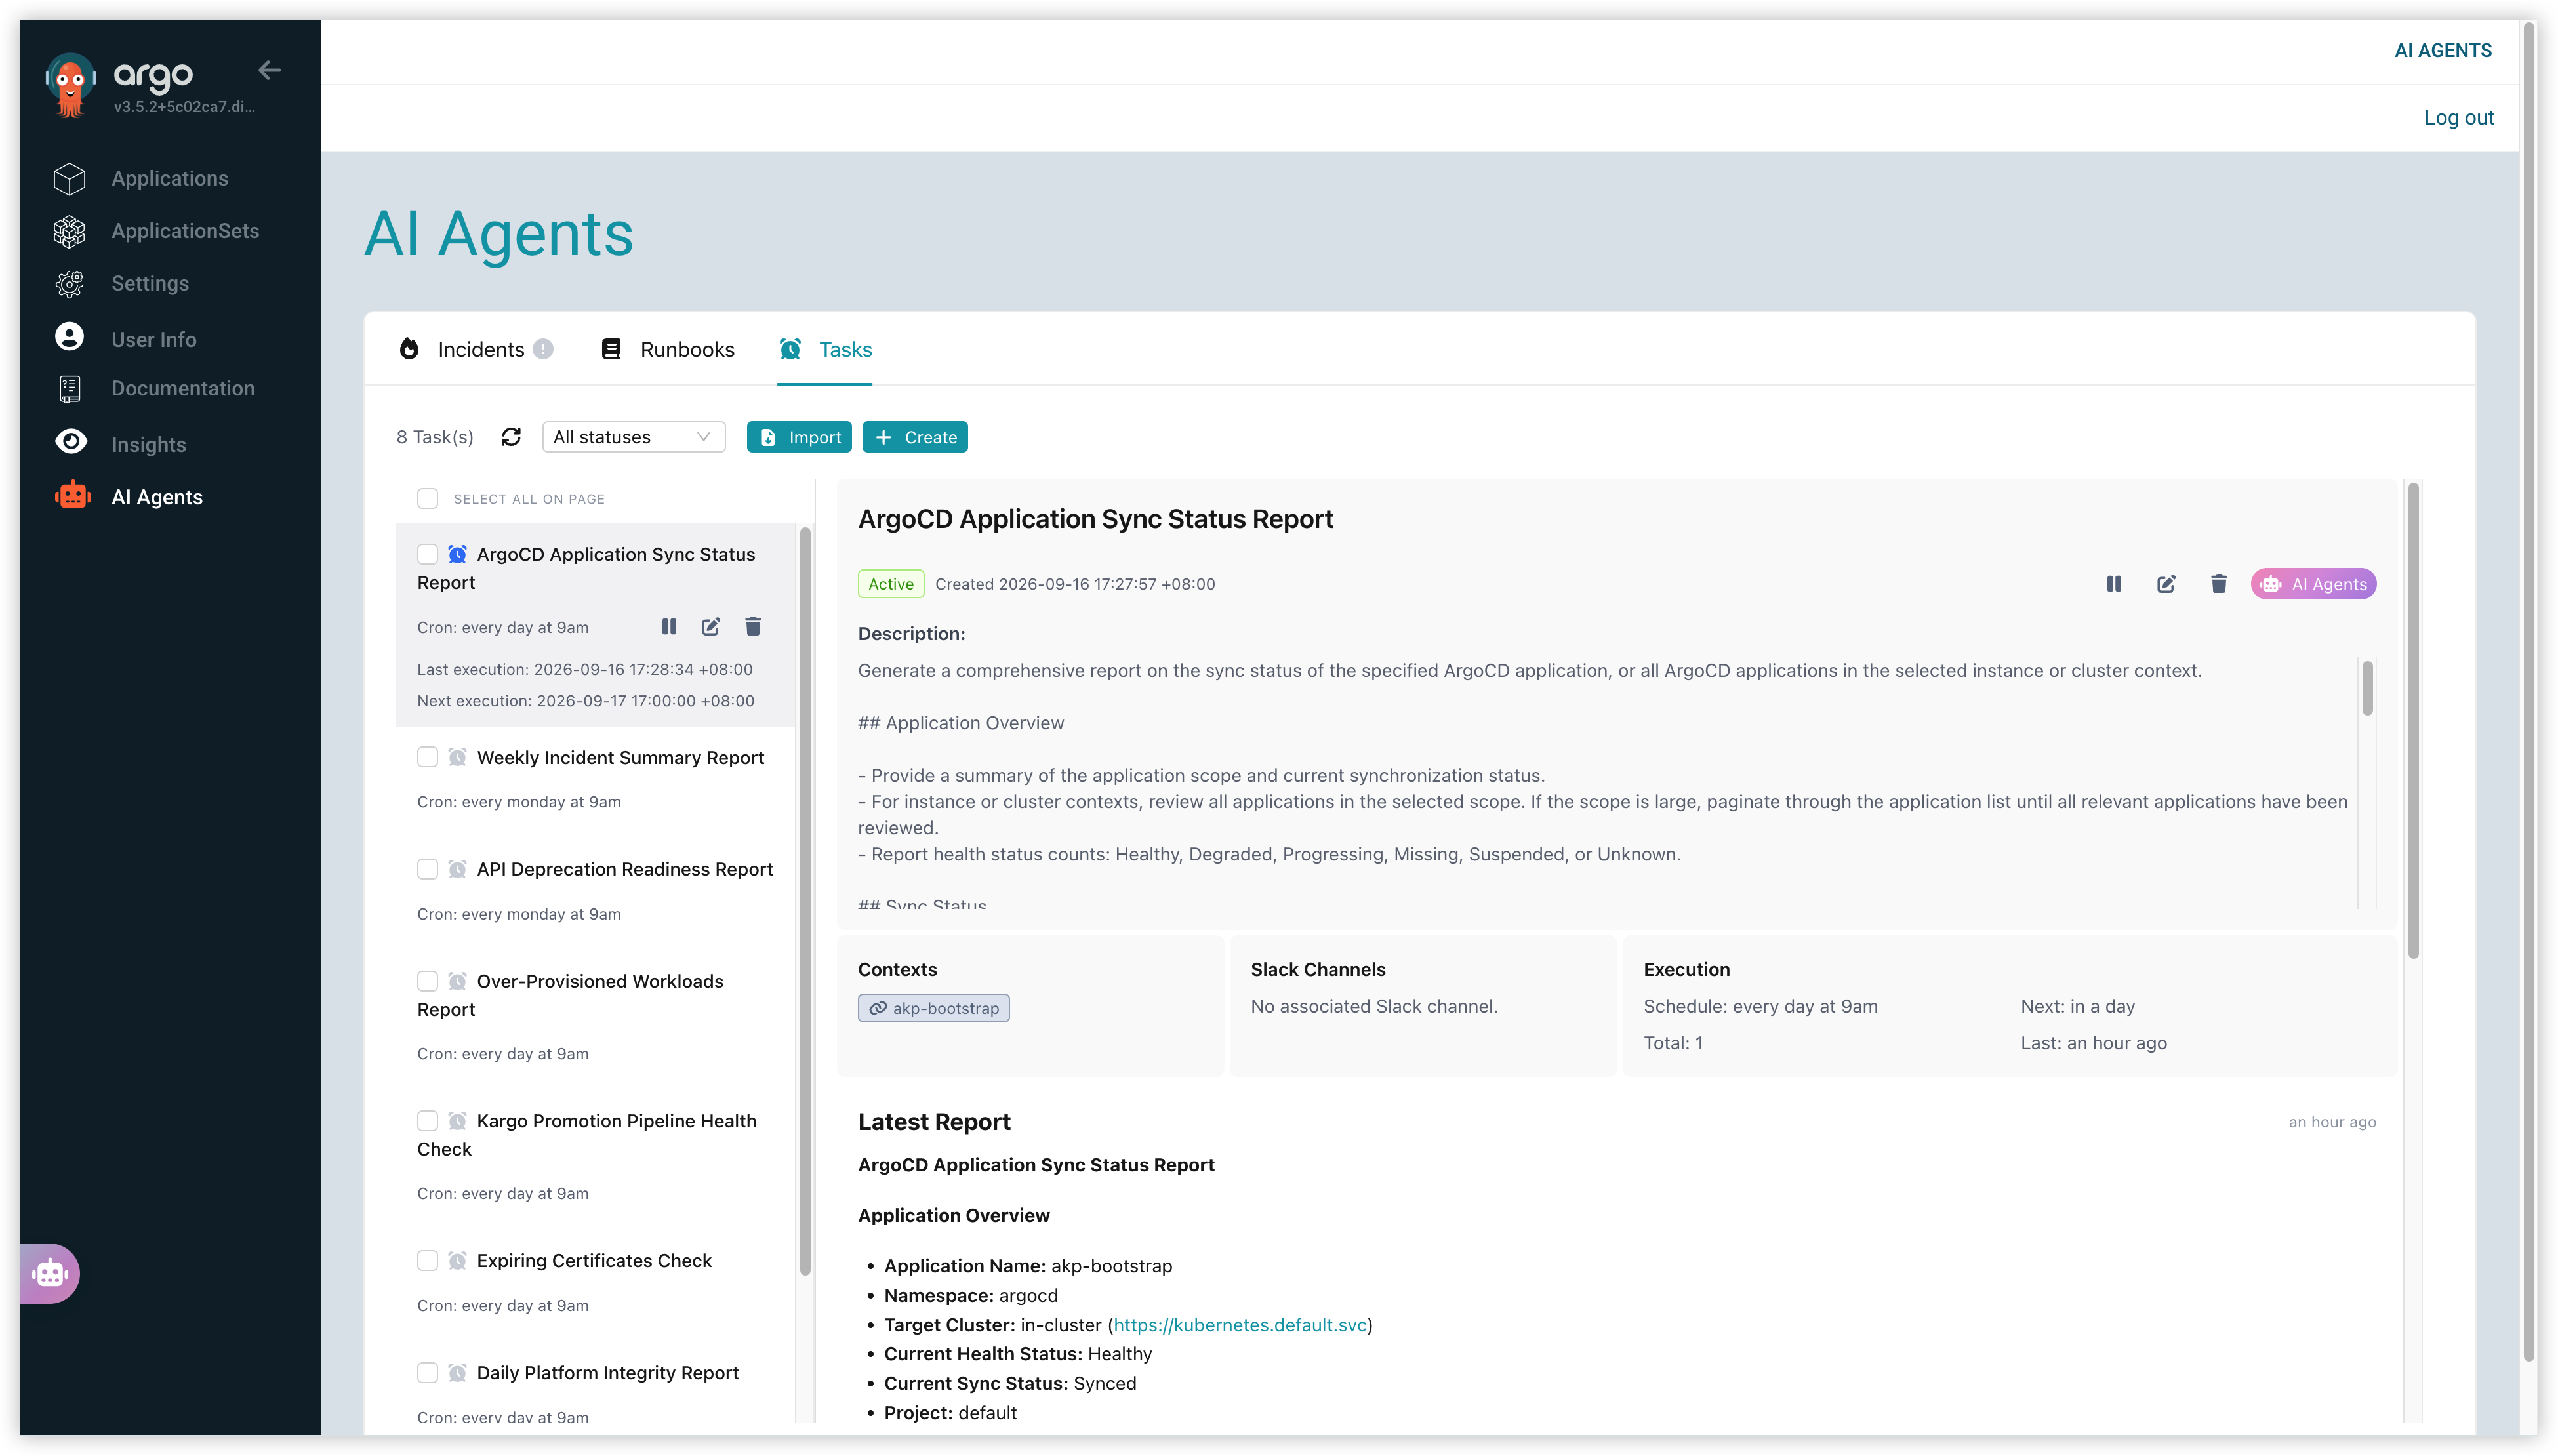Delete the task from the list row
Screen dimensions: 2558x1456
[x=753, y=627]
